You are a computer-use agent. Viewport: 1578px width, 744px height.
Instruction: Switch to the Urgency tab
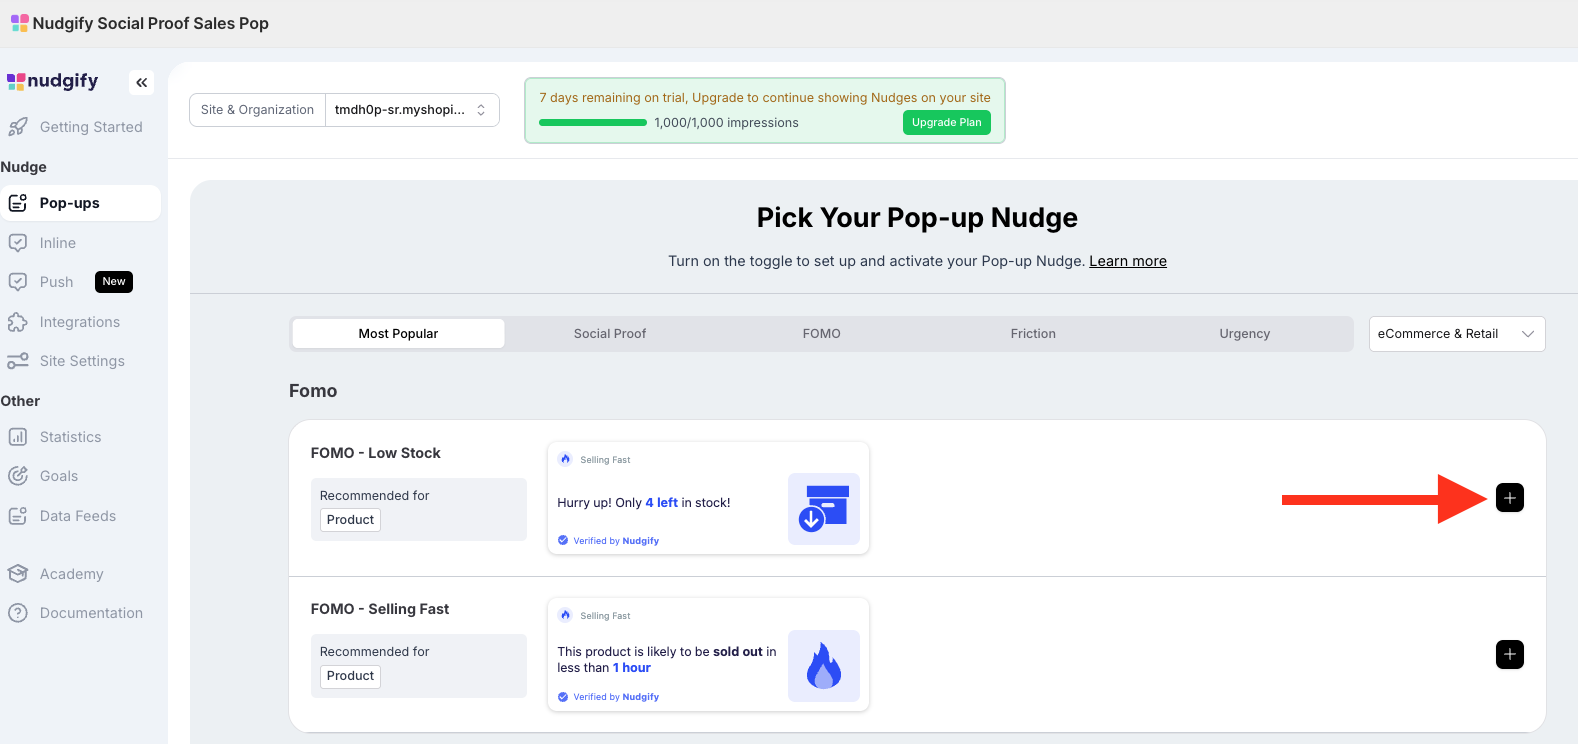click(1245, 334)
